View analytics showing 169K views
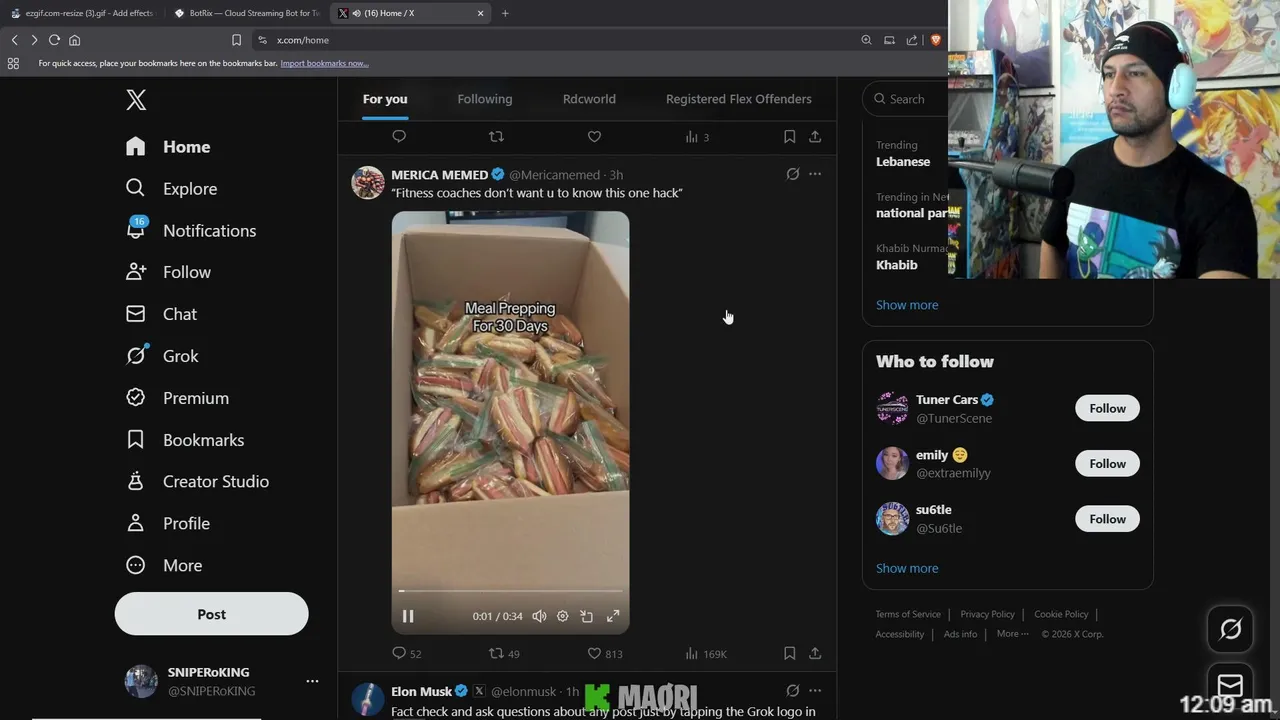1280x720 pixels. pos(705,653)
